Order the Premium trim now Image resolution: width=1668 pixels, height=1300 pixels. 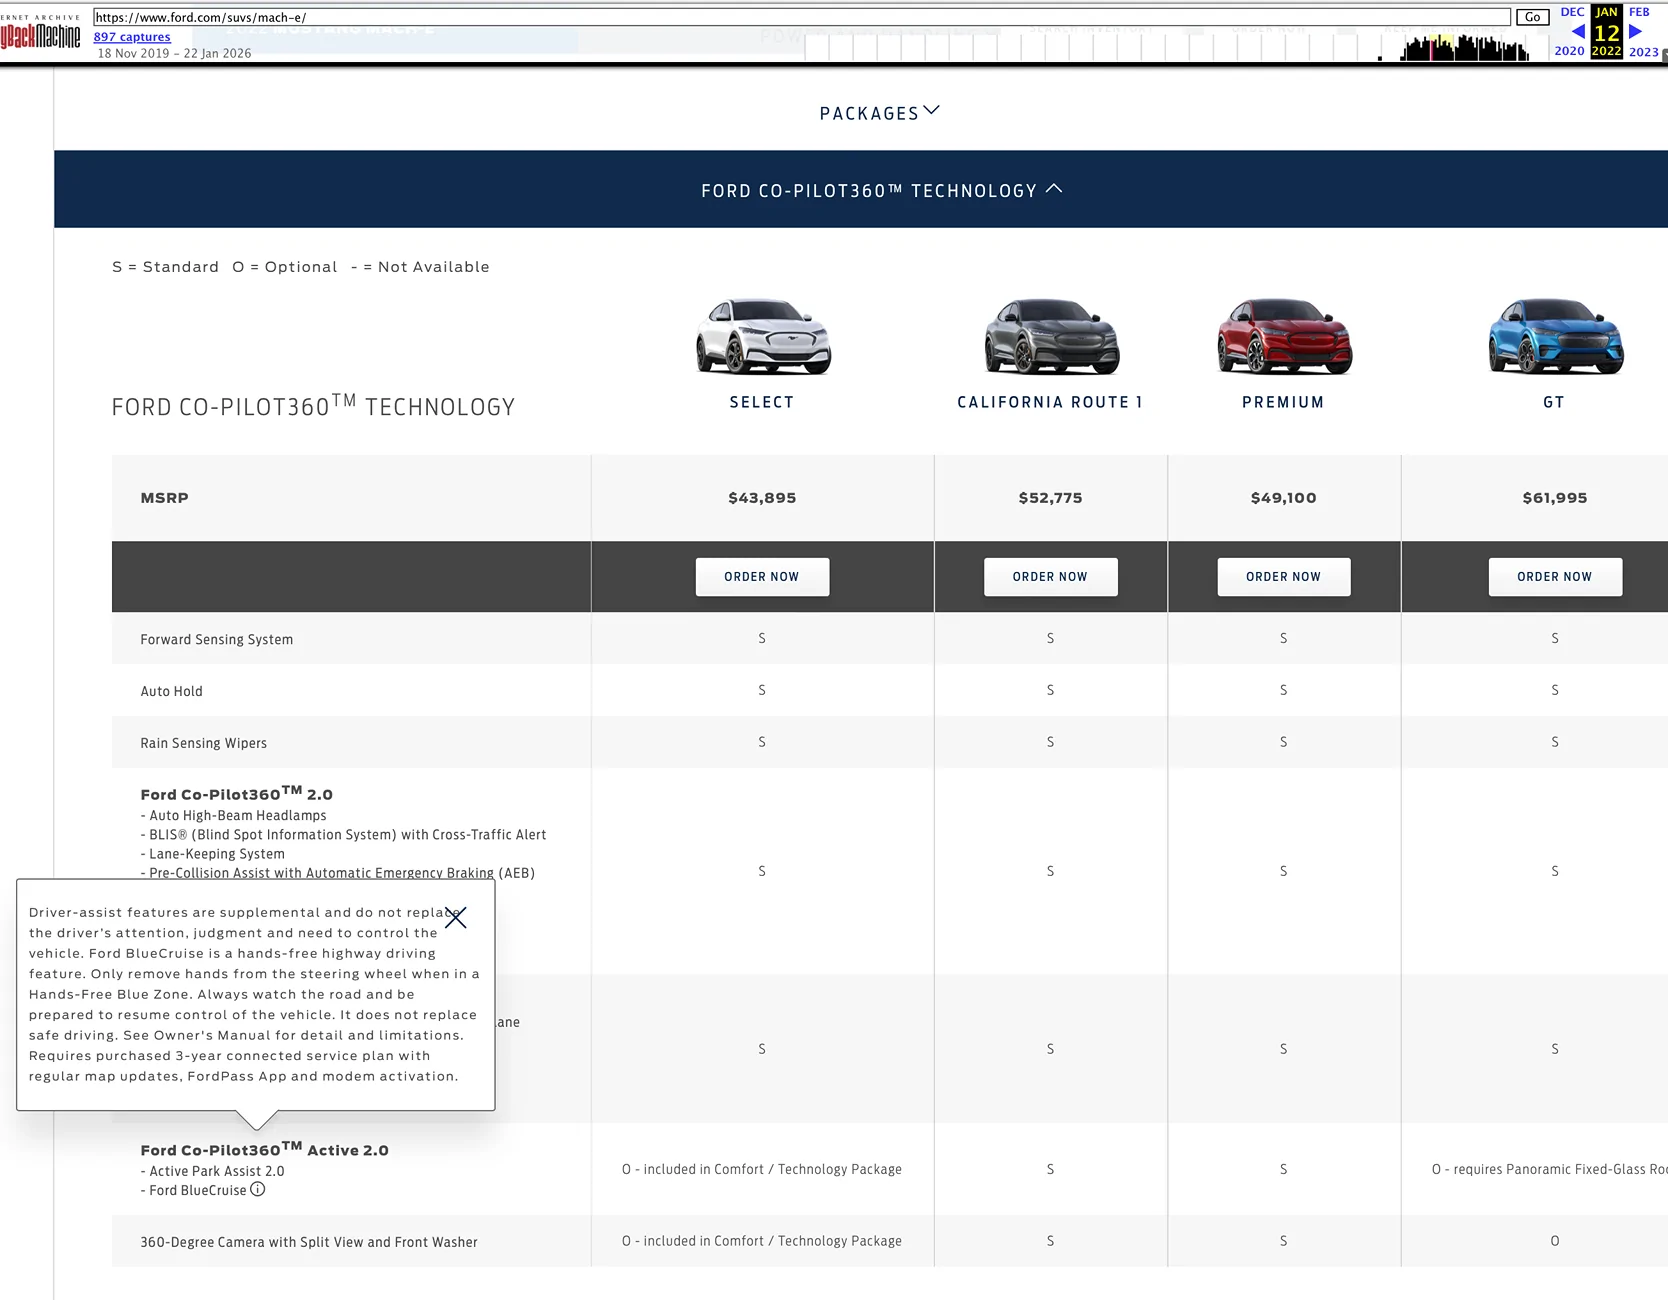[x=1284, y=577]
